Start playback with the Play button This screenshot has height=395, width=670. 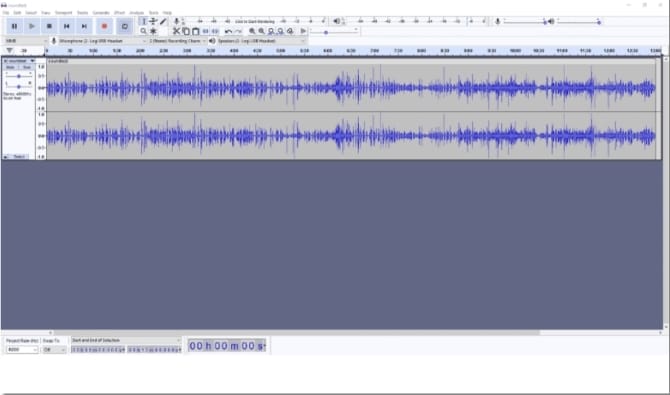32,26
